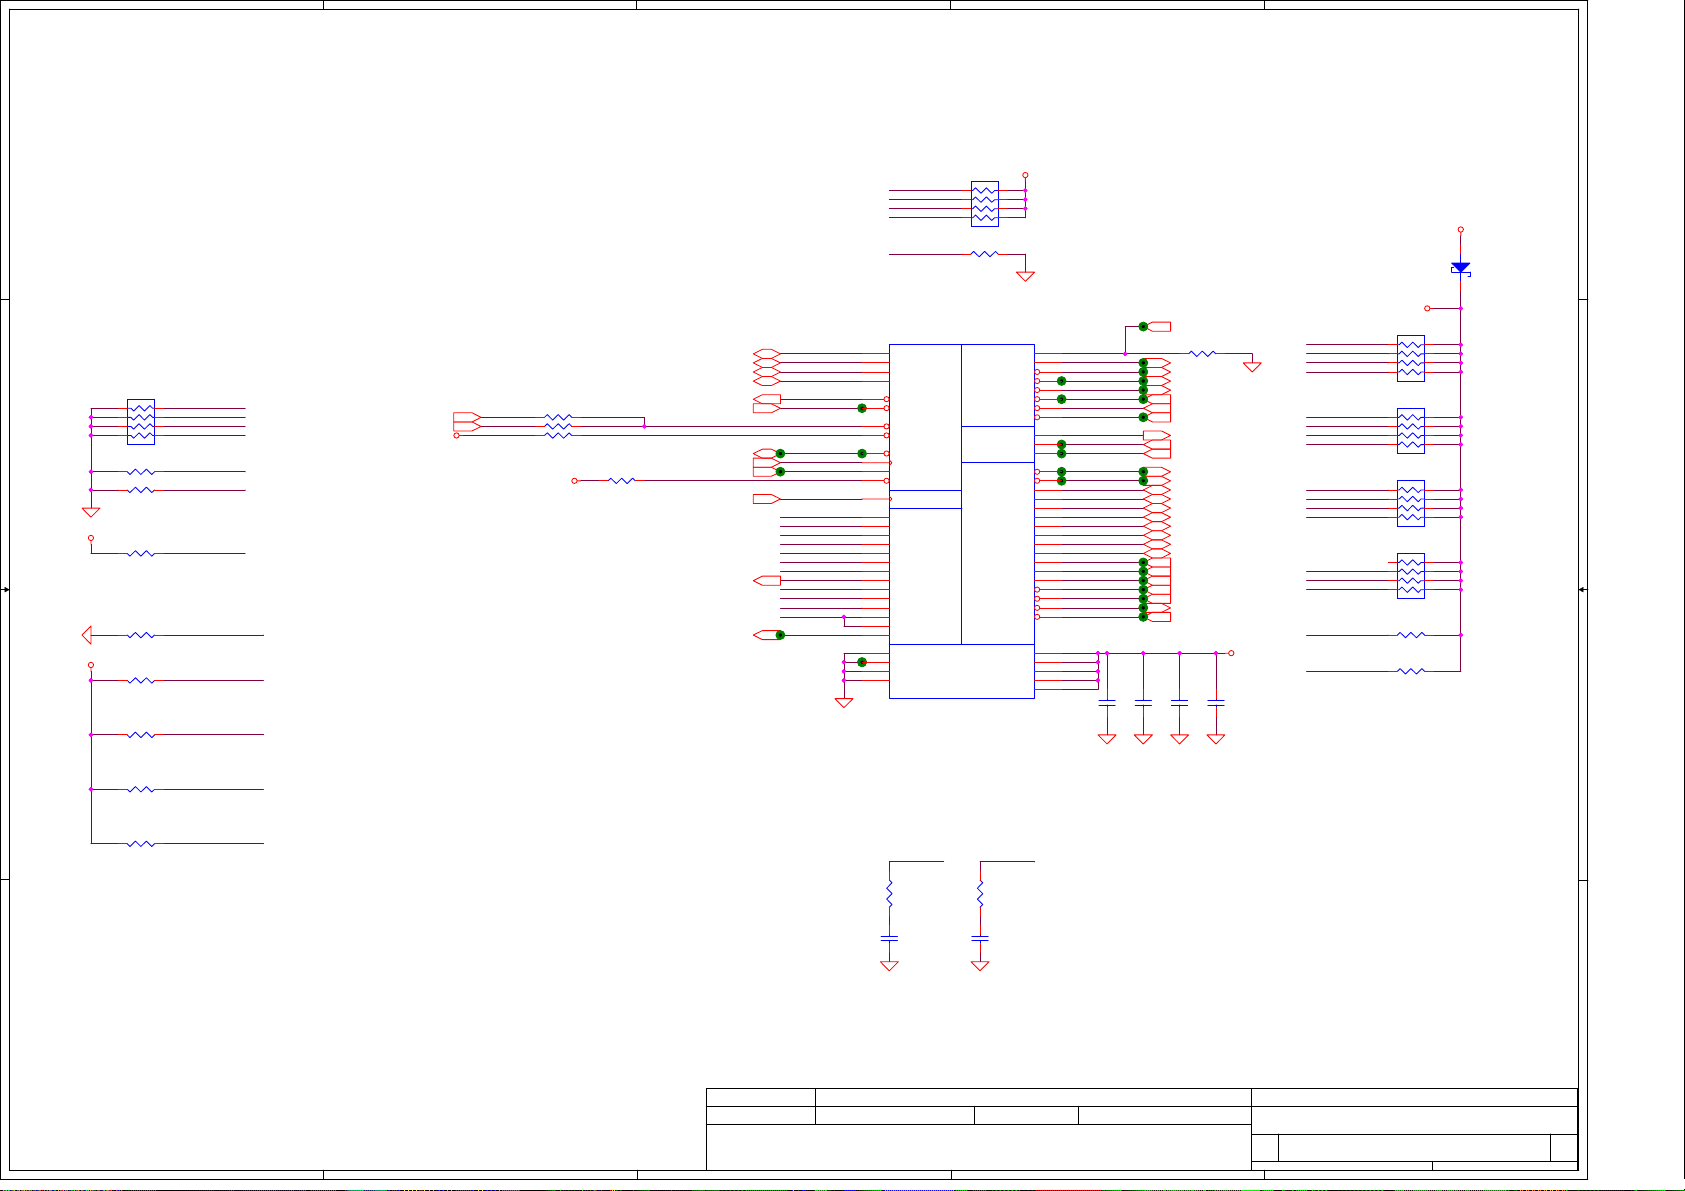The width and height of the screenshot is (1685, 1191).
Task: Select the lowest of four stacked right-side resistor networks
Action: click(1410, 576)
